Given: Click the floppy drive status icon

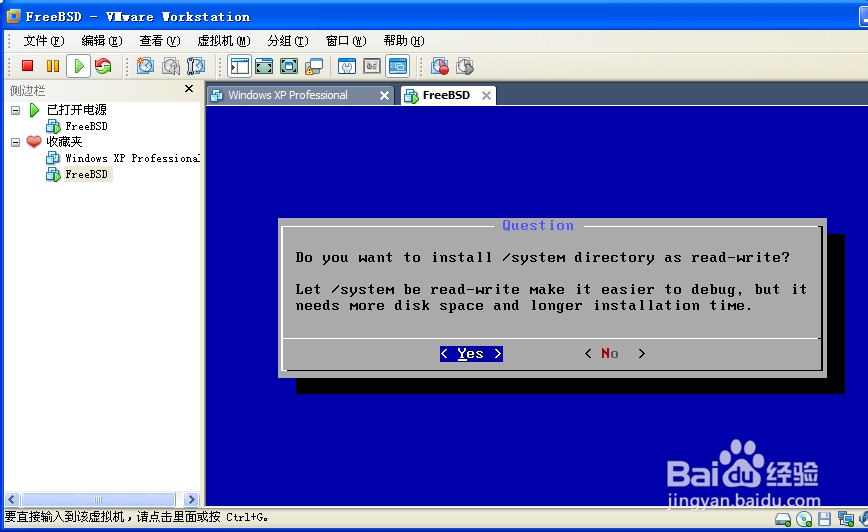Looking at the screenshot, I should pos(824,519).
